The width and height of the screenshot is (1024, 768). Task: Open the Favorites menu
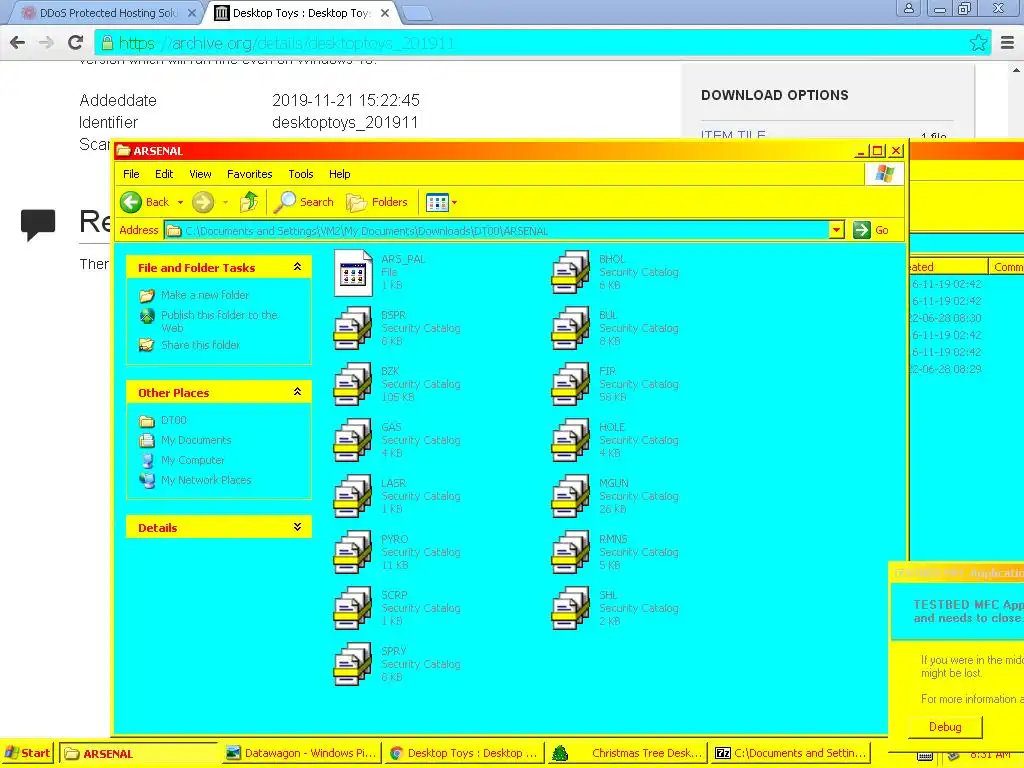coord(249,174)
